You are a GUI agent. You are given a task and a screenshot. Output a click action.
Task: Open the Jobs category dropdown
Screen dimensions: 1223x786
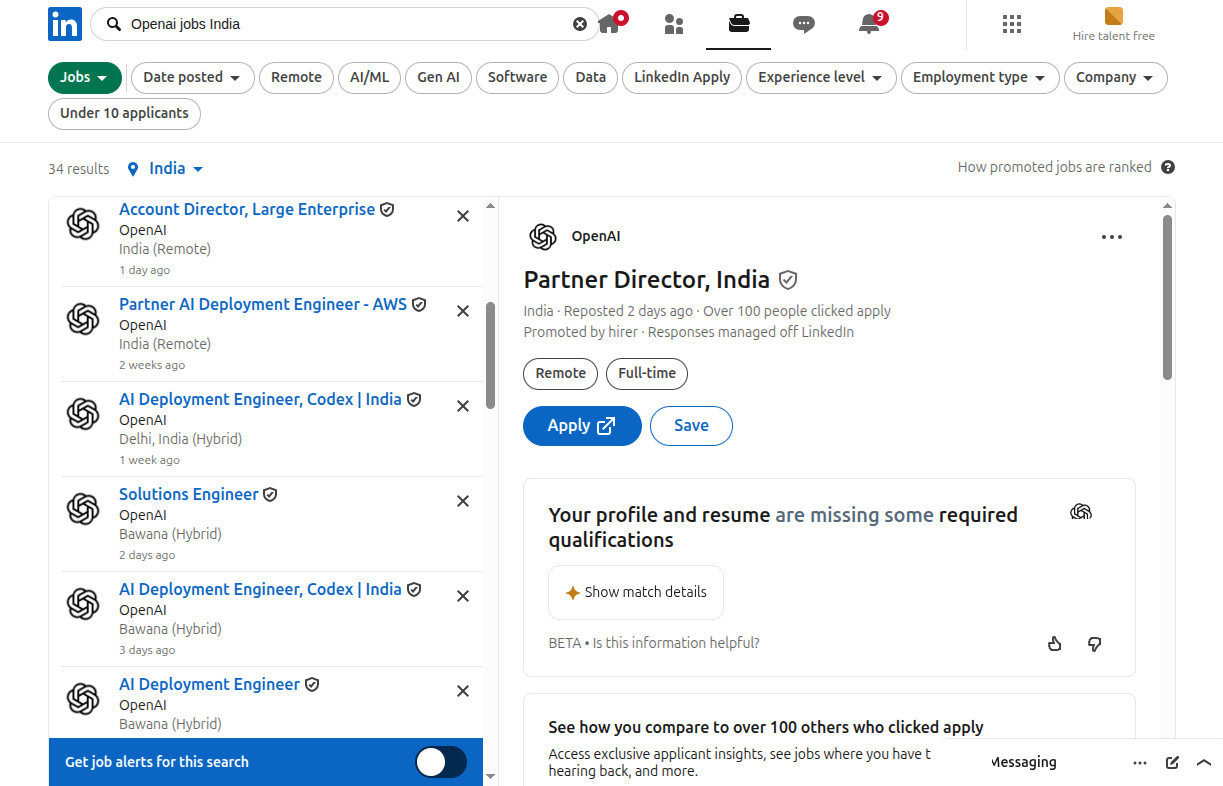pos(85,77)
